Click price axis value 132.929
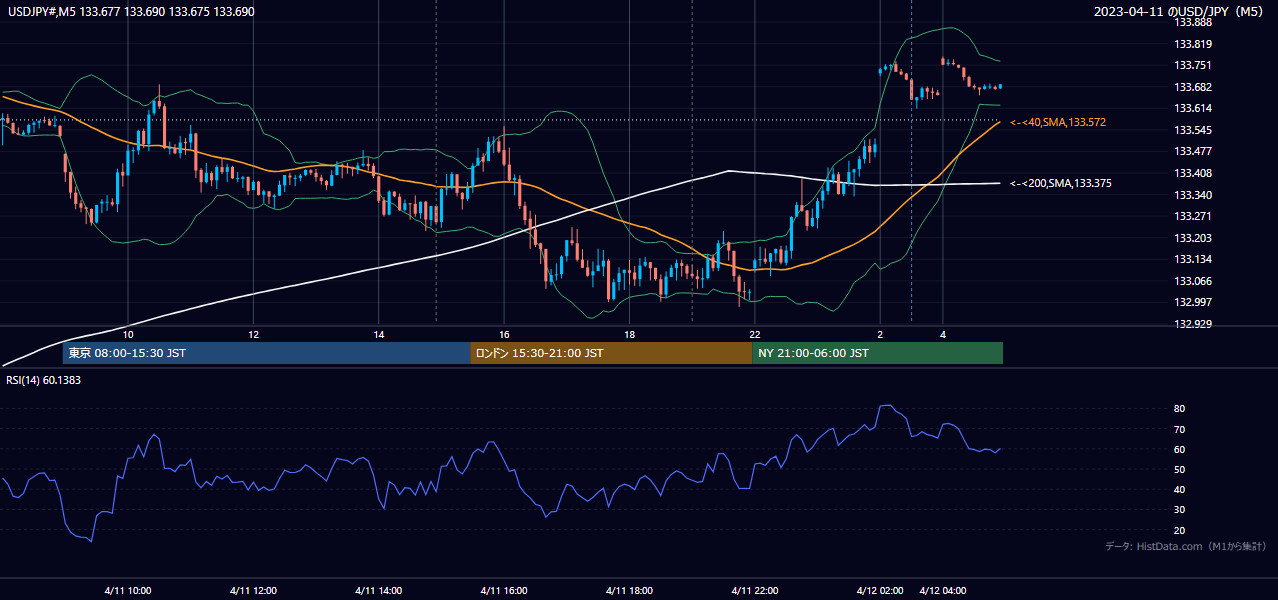 click(1193, 324)
